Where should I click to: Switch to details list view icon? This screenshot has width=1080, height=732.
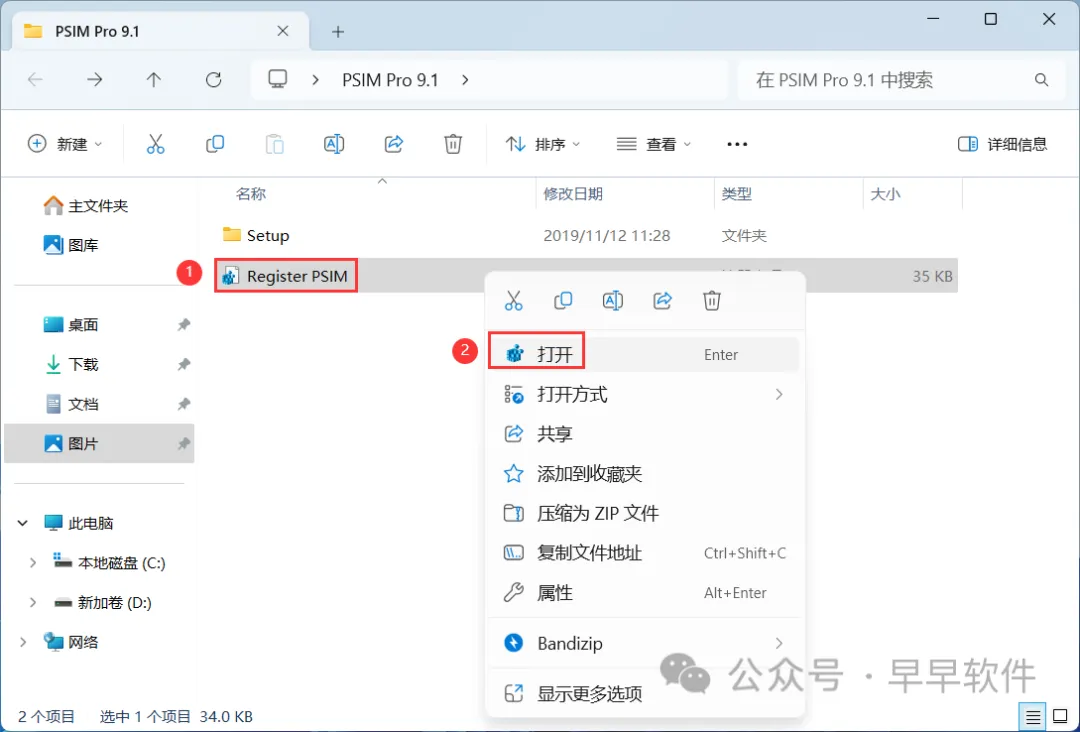(x=1032, y=717)
